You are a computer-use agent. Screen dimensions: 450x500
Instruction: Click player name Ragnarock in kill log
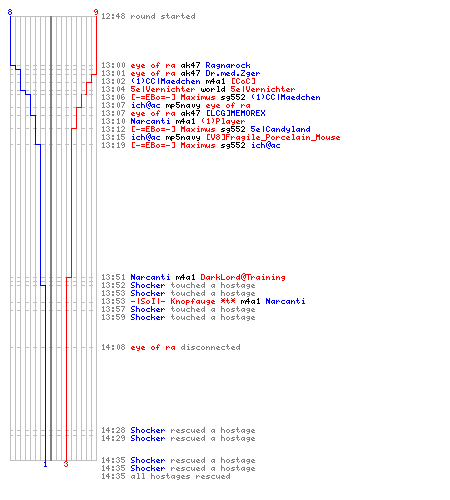click(228, 65)
